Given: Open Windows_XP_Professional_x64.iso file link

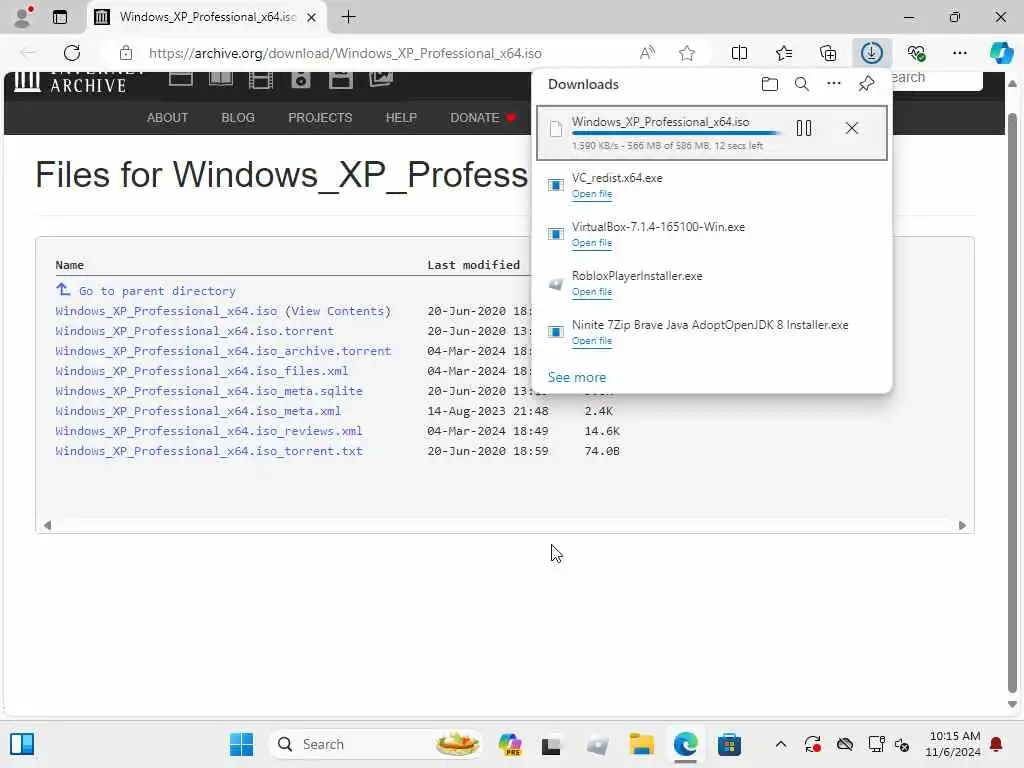Looking at the screenshot, I should (x=166, y=311).
